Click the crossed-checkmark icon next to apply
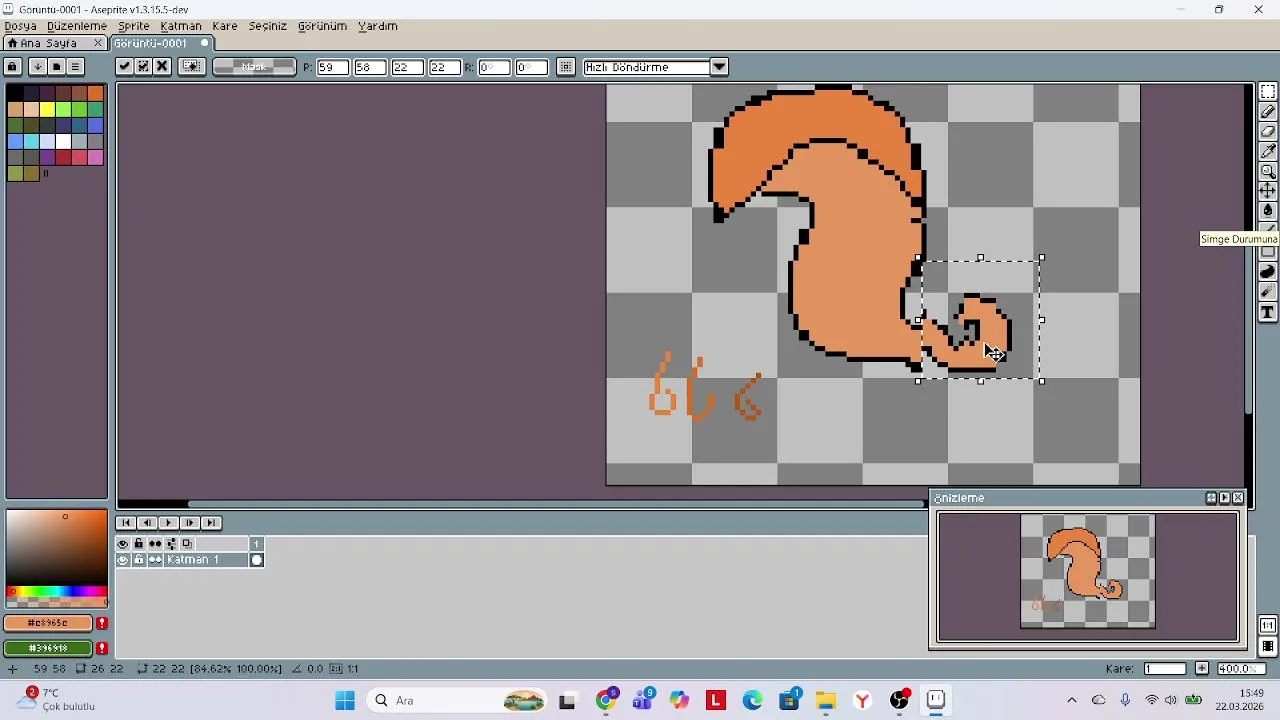 (x=143, y=67)
